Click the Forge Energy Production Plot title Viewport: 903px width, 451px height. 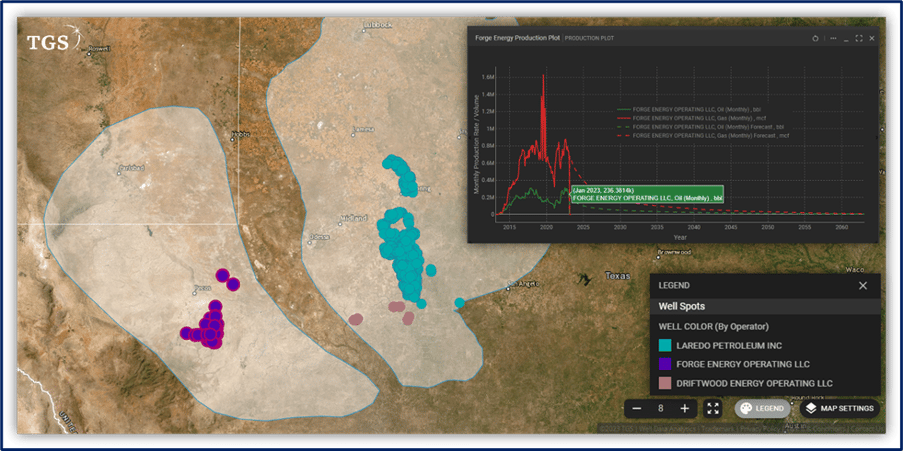point(518,39)
